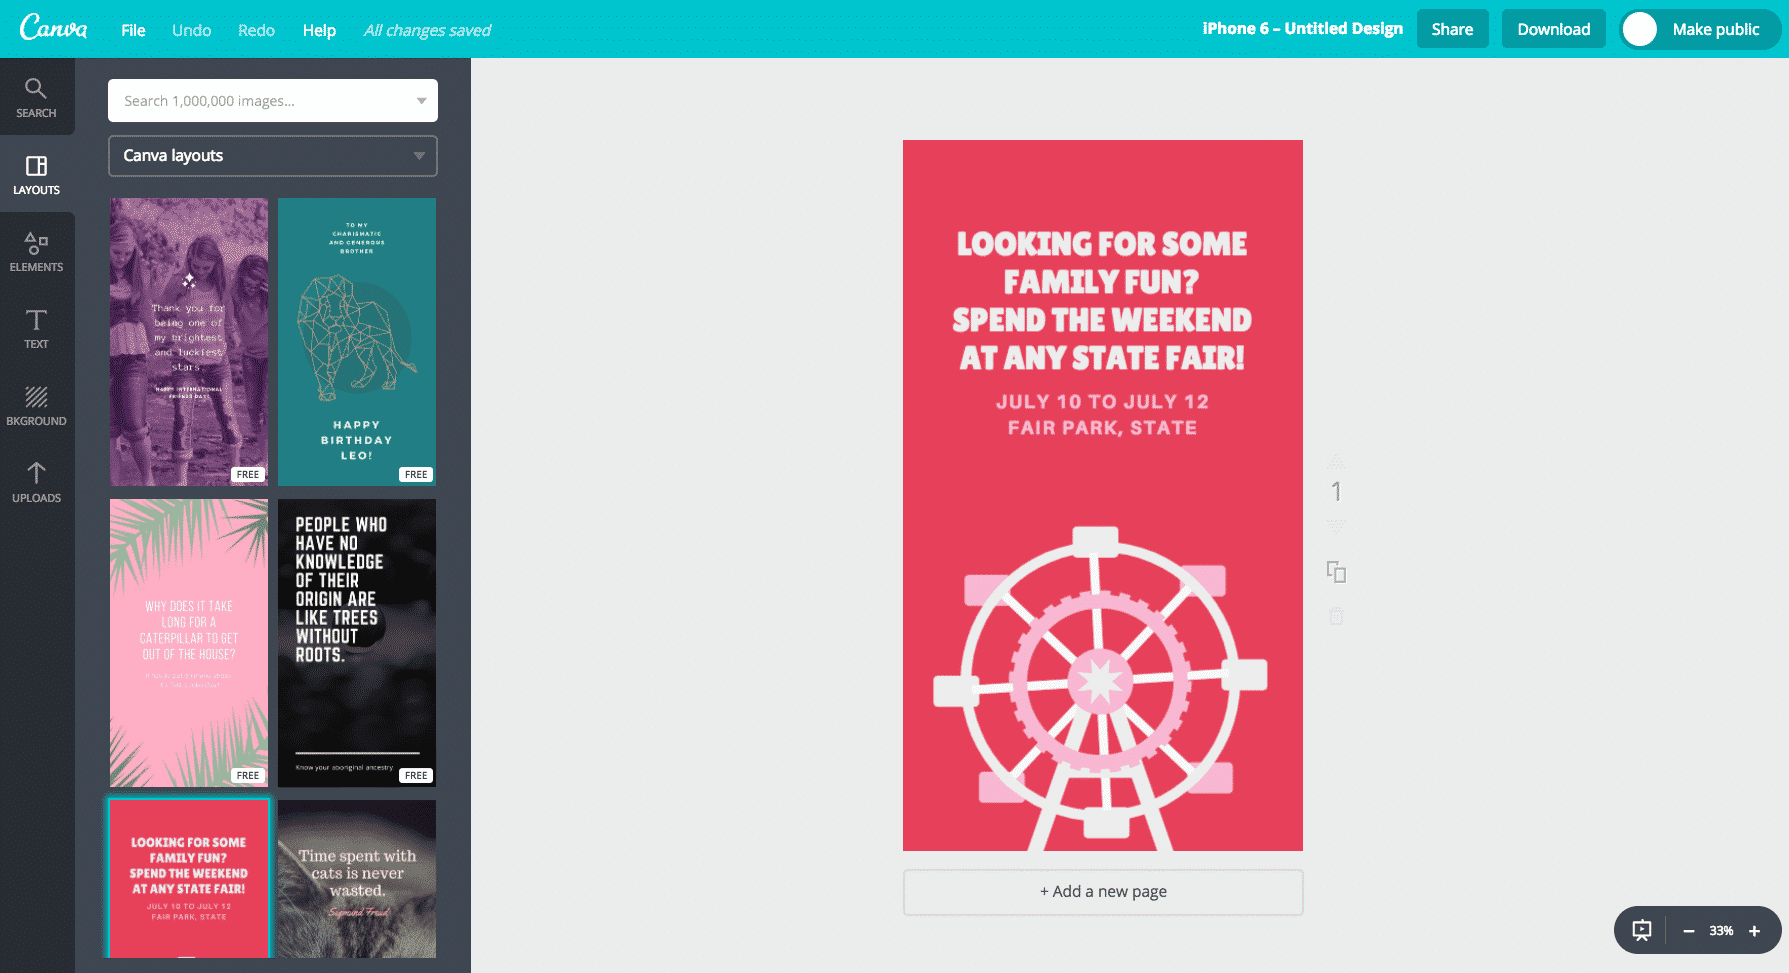
Task: Open the Search panel in sidebar
Action: [36, 98]
